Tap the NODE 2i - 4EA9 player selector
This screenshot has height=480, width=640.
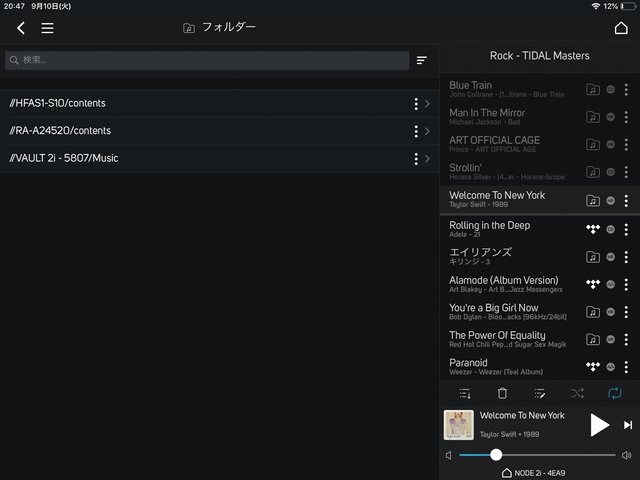(x=539, y=473)
